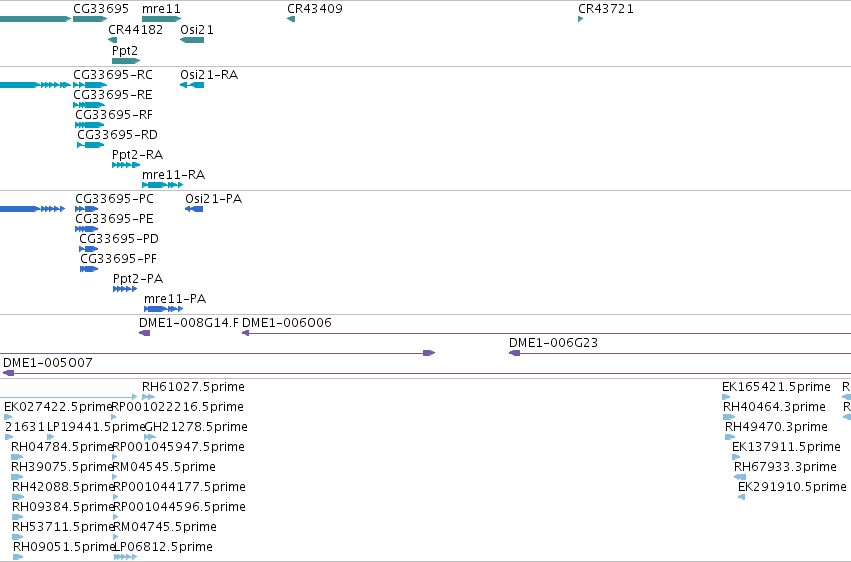Click the CR44182 gene feature
This screenshot has height=562, width=851.
(x=112, y=40)
